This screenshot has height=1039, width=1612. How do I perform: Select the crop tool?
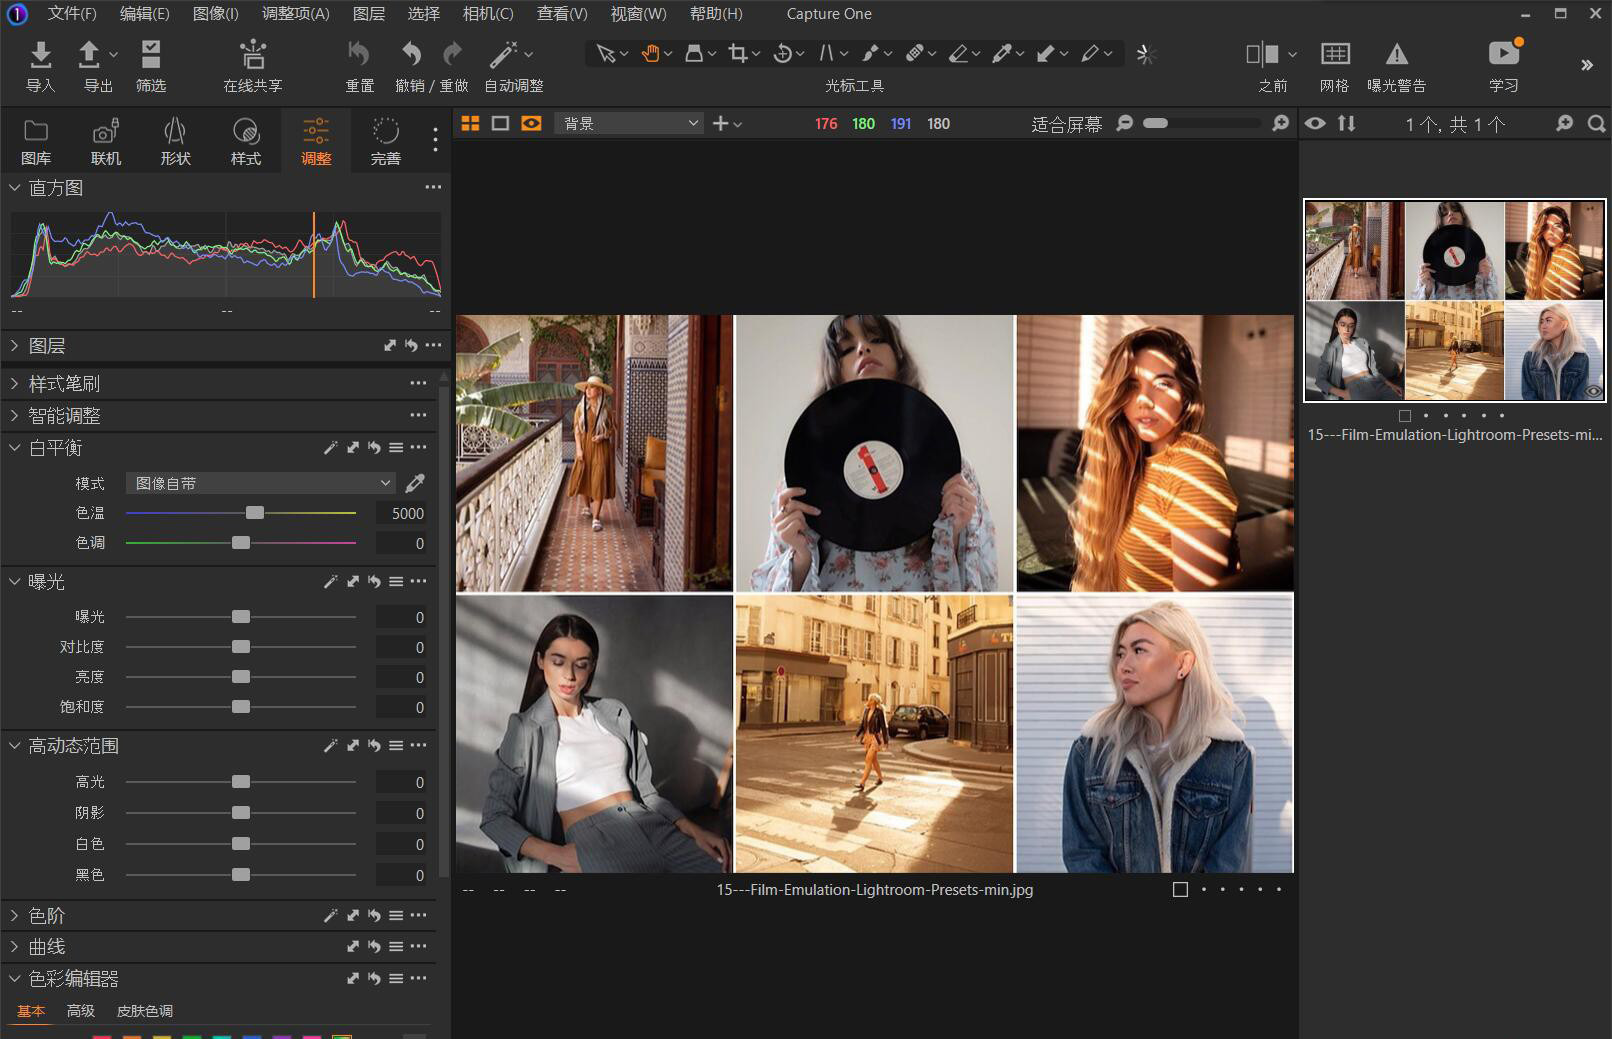point(738,54)
